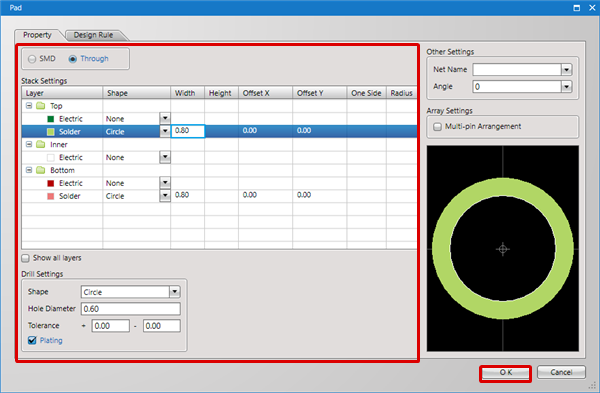Switch to the Property tab
The image size is (600, 393).
[x=37, y=35]
